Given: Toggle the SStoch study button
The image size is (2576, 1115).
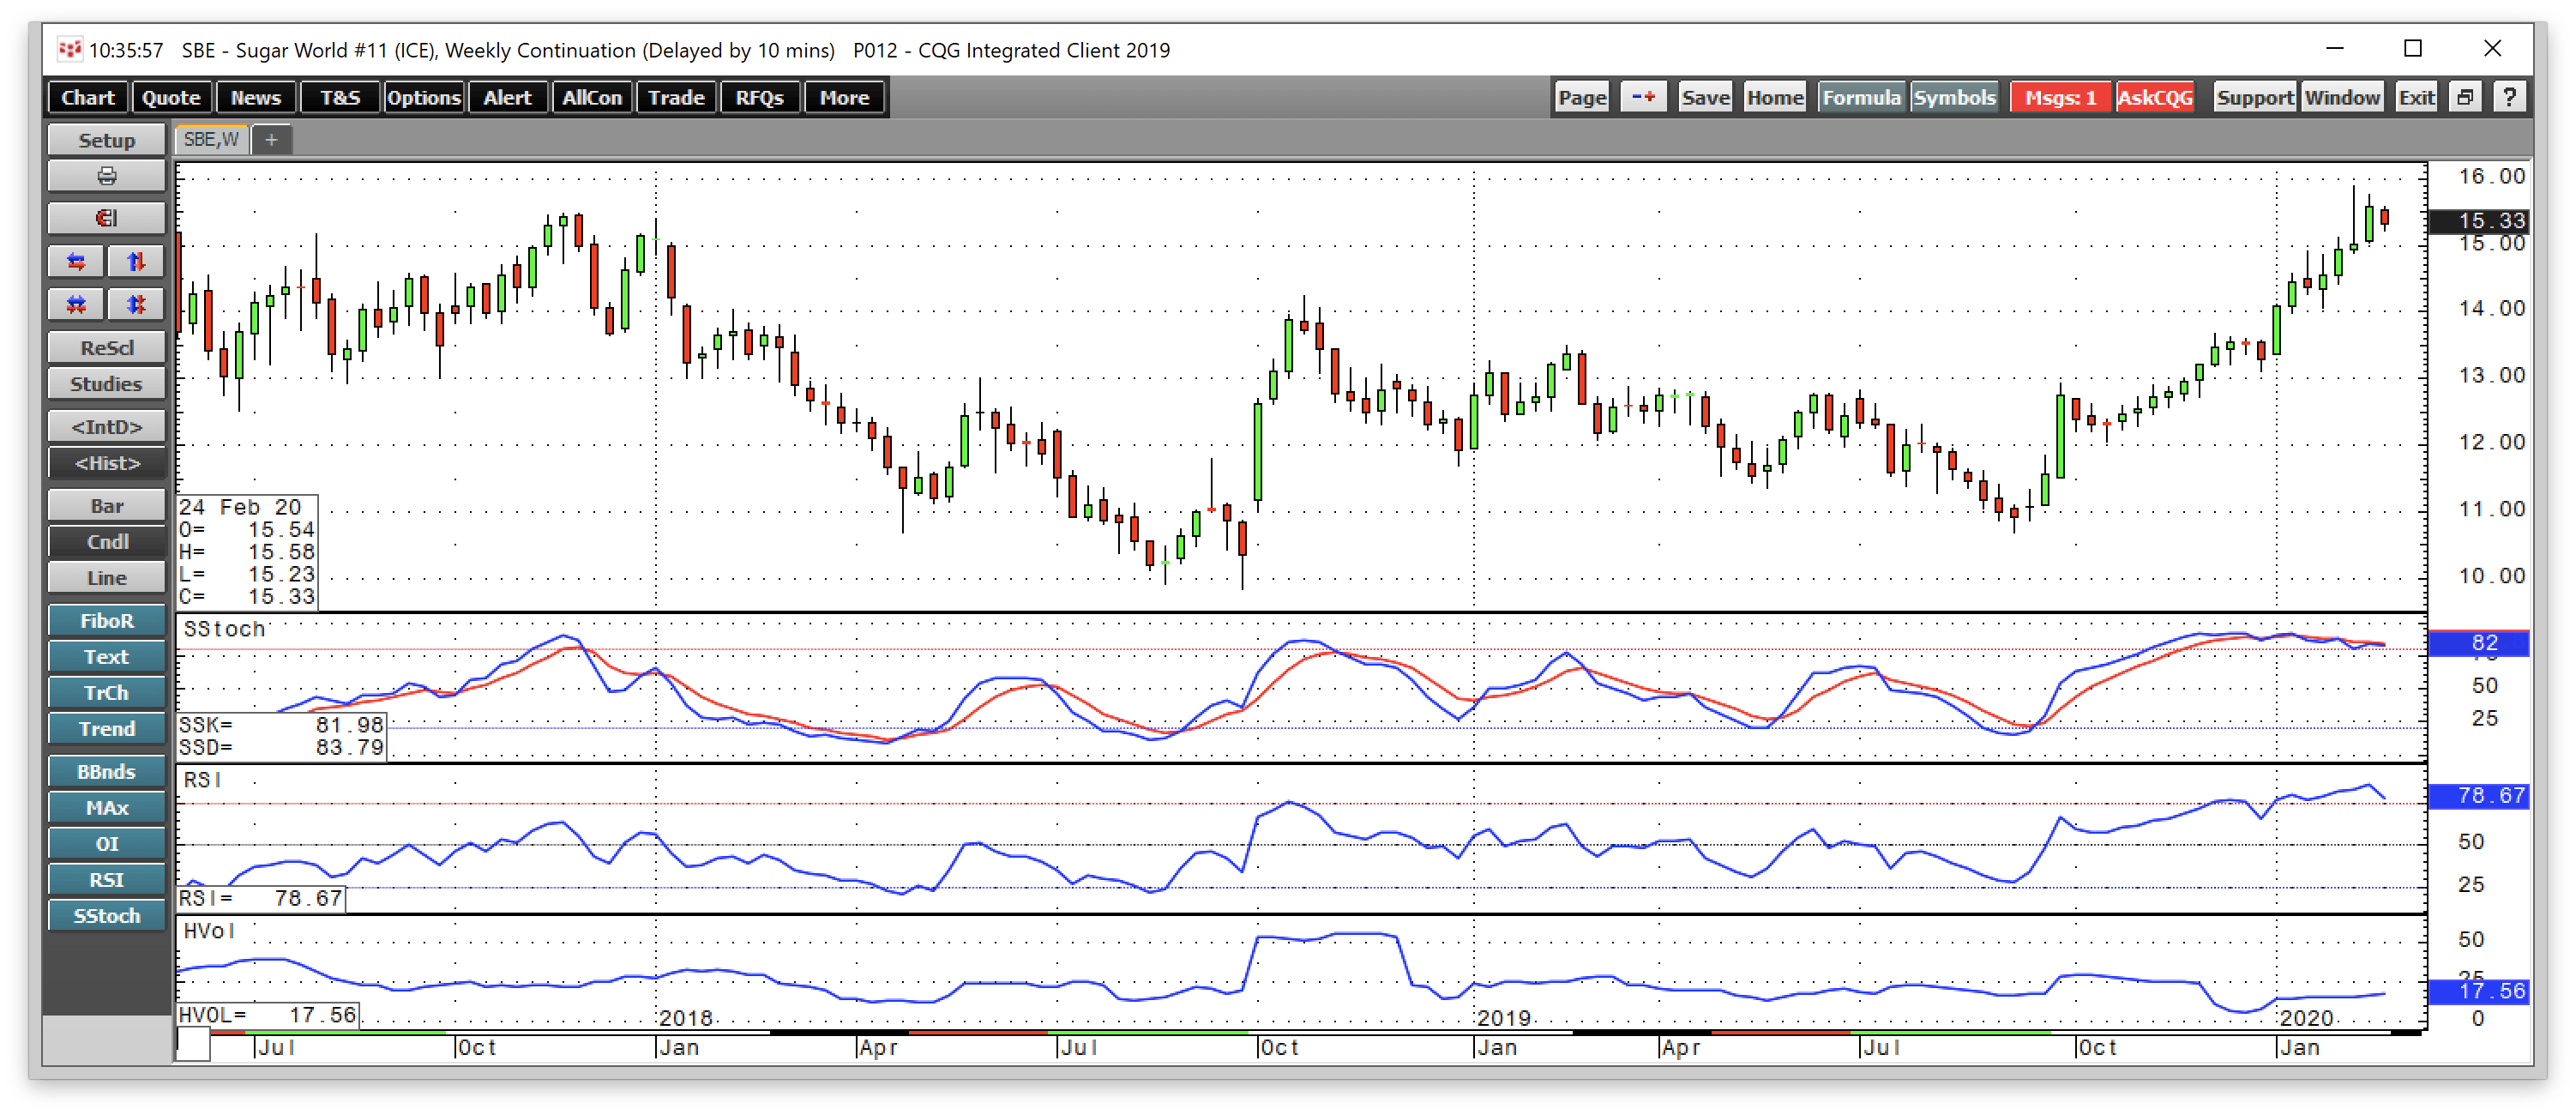Looking at the screenshot, I should pos(107,917).
